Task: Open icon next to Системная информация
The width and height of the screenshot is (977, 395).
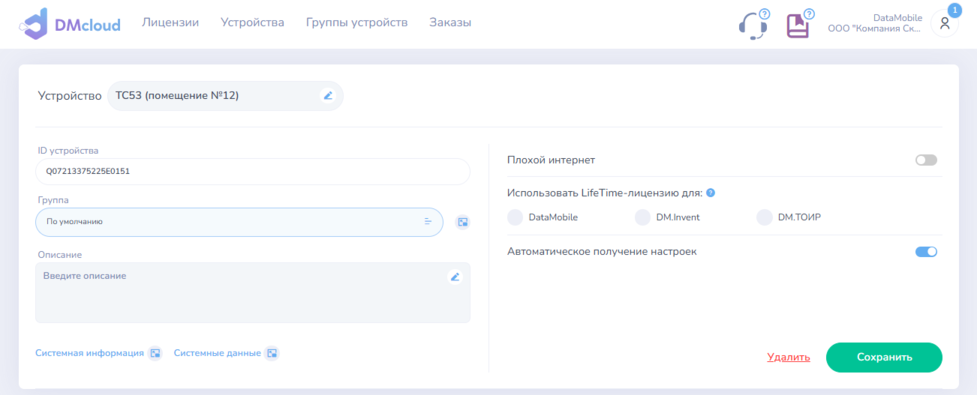Action: 155,353
